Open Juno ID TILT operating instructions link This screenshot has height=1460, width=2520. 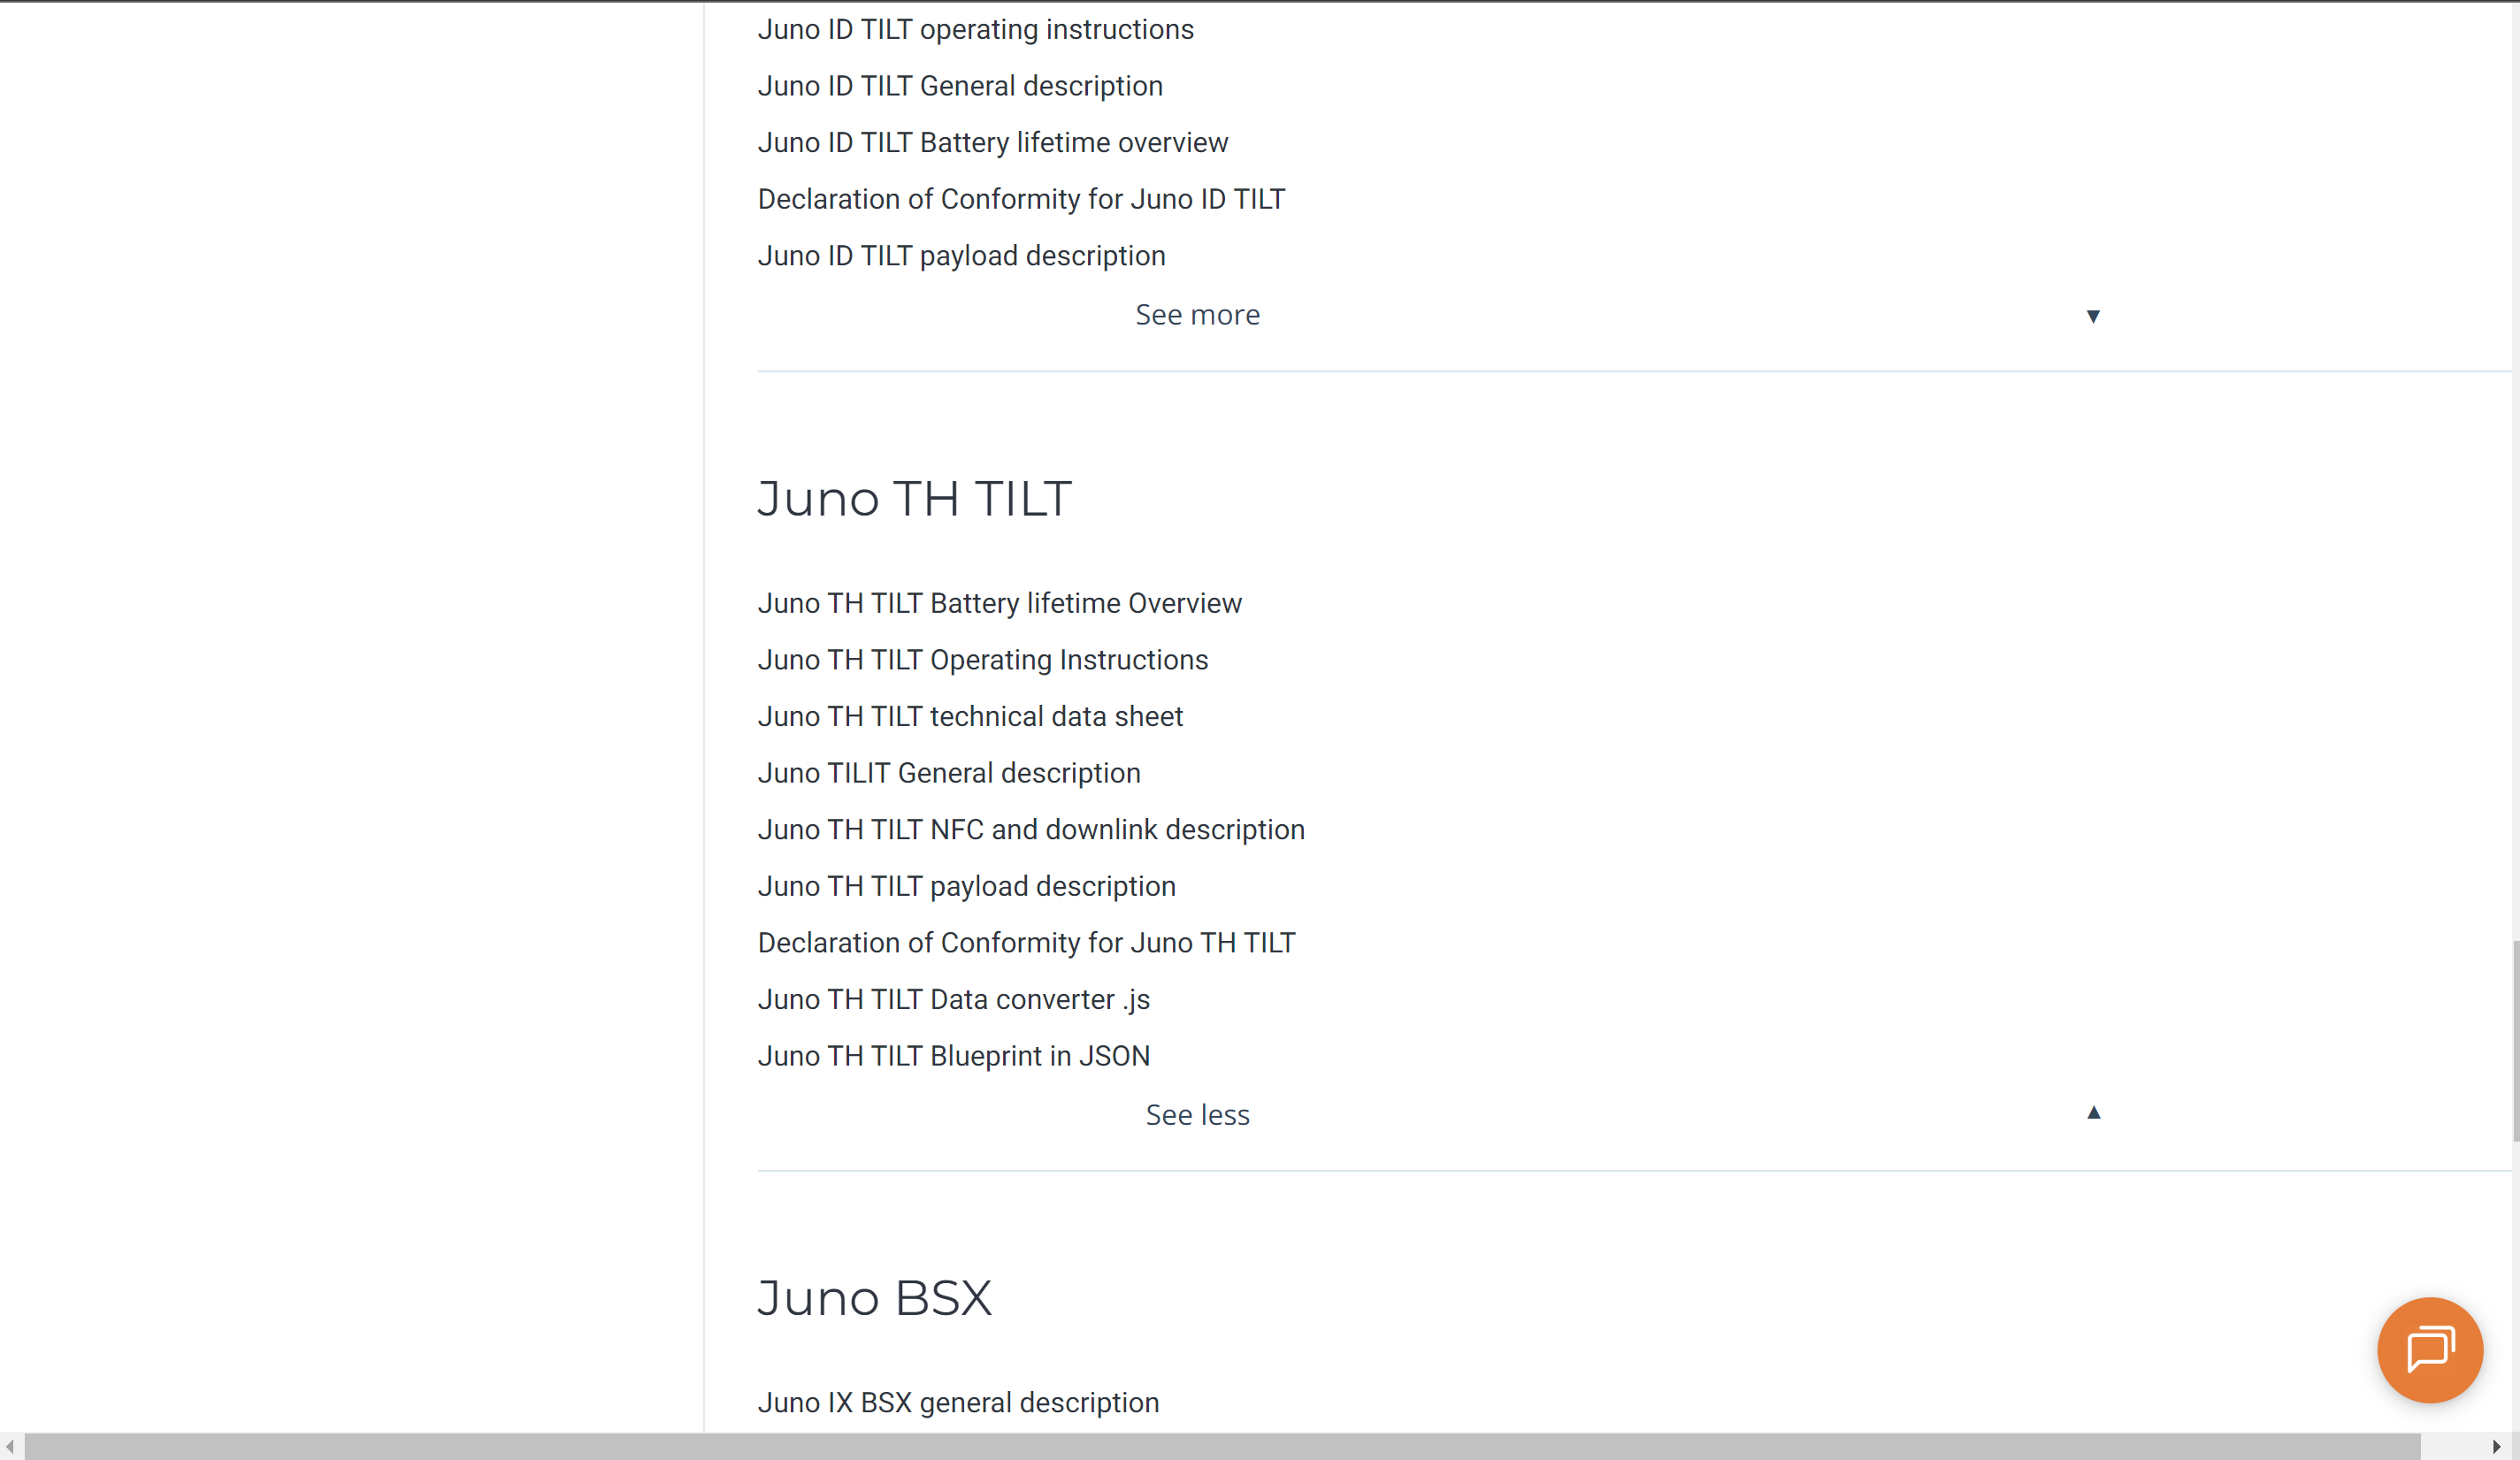pos(975,30)
